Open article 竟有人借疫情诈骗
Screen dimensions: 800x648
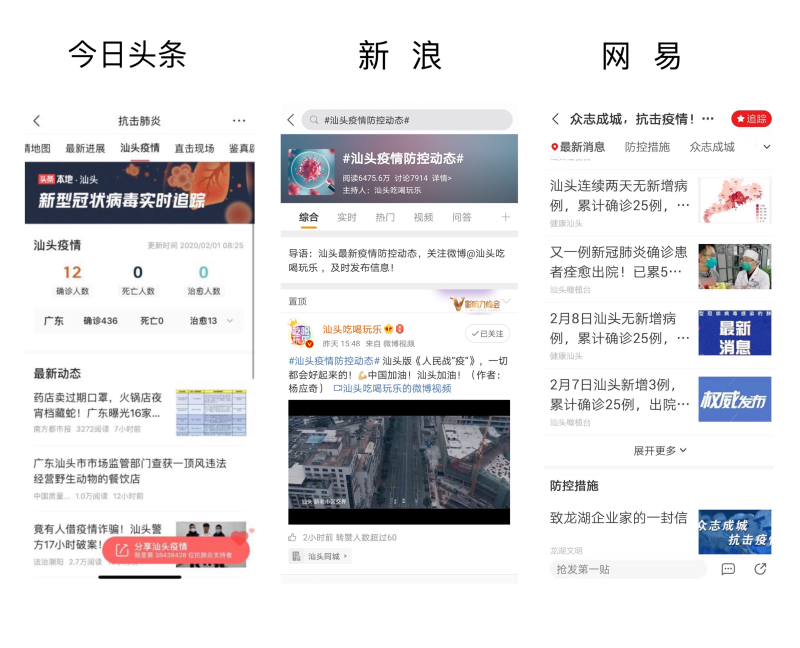coord(98,537)
